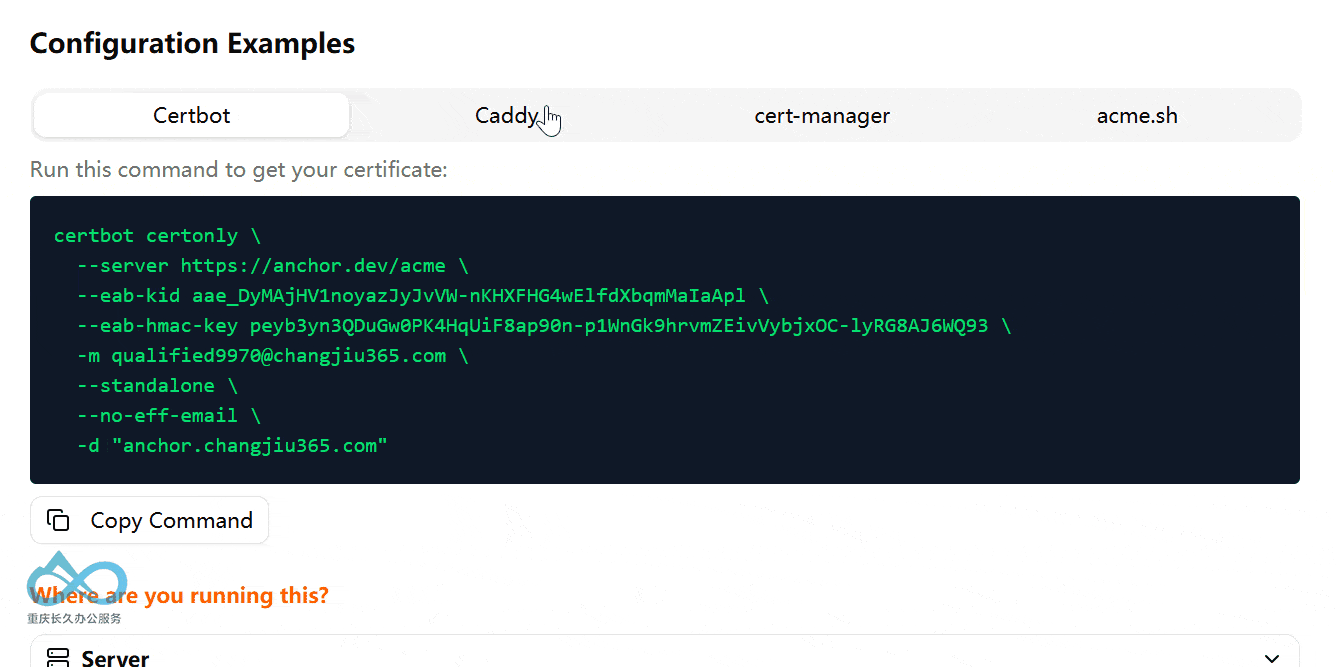The width and height of the screenshot is (1336, 667).
Task: Click the -d "anchor.changjiu365.com" line
Action: click(x=232, y=446)
